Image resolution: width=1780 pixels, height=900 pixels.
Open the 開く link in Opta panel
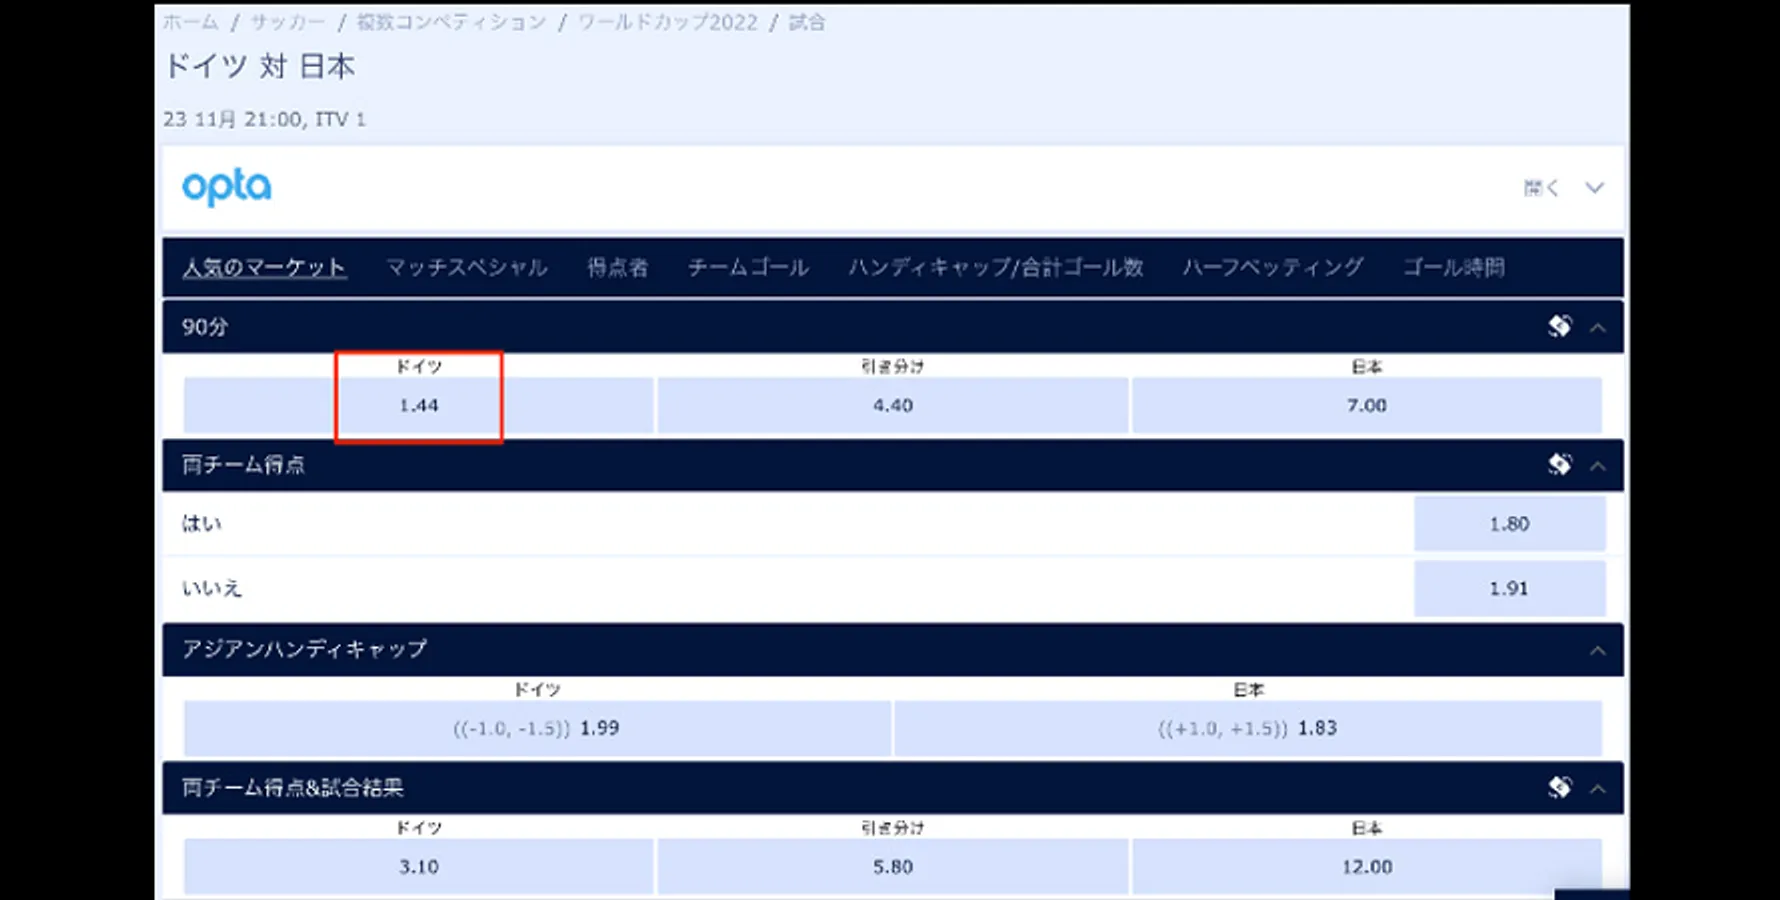(x=1541, y=187)
